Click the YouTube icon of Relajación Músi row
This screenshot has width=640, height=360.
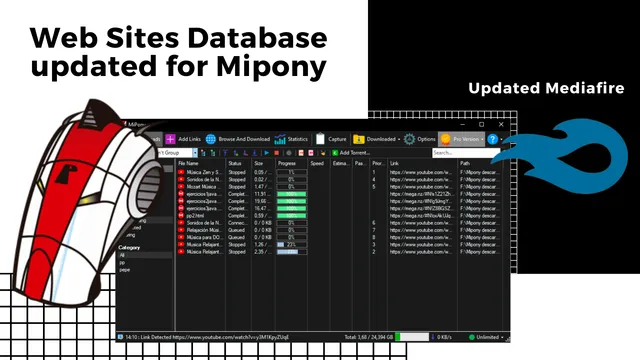click(181, 230)
